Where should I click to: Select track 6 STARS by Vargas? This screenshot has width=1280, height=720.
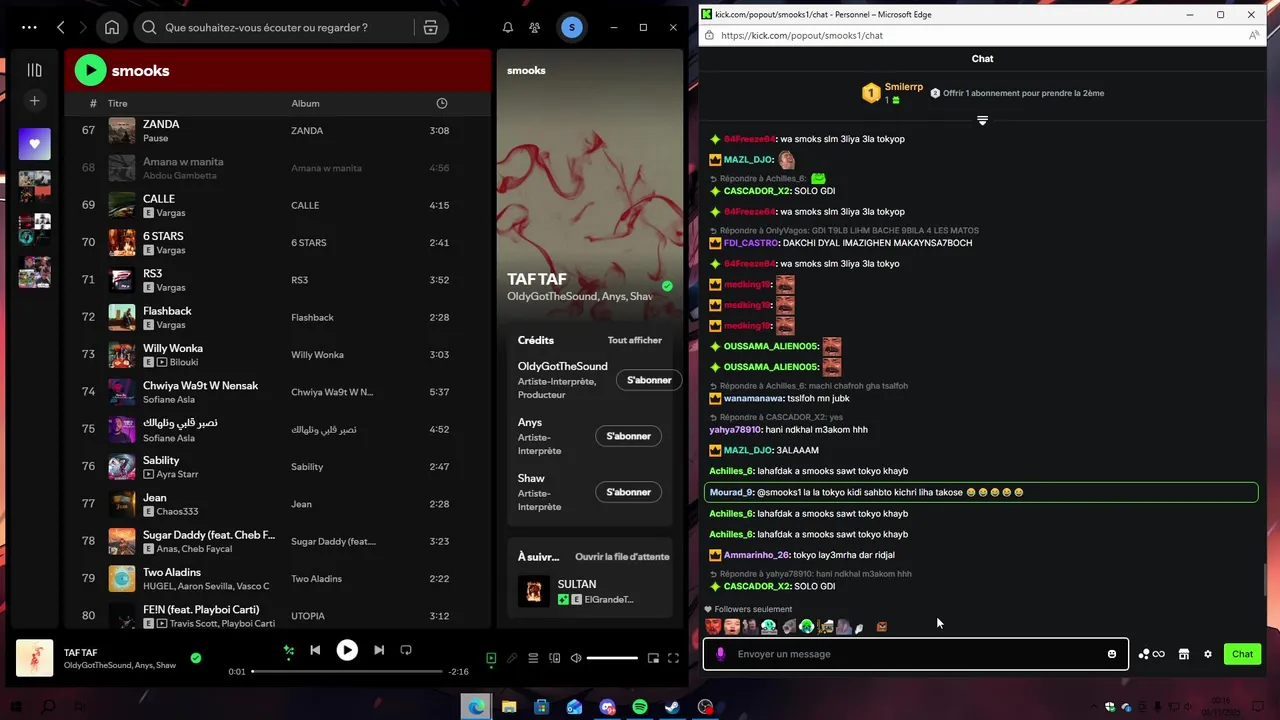coord(277,242)
